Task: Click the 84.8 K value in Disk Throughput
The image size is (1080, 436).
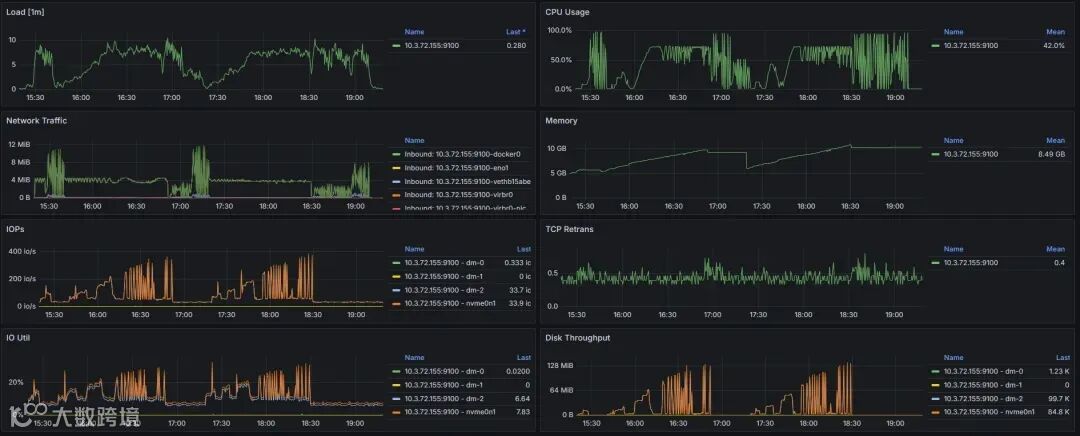Action: point(1059,412)
